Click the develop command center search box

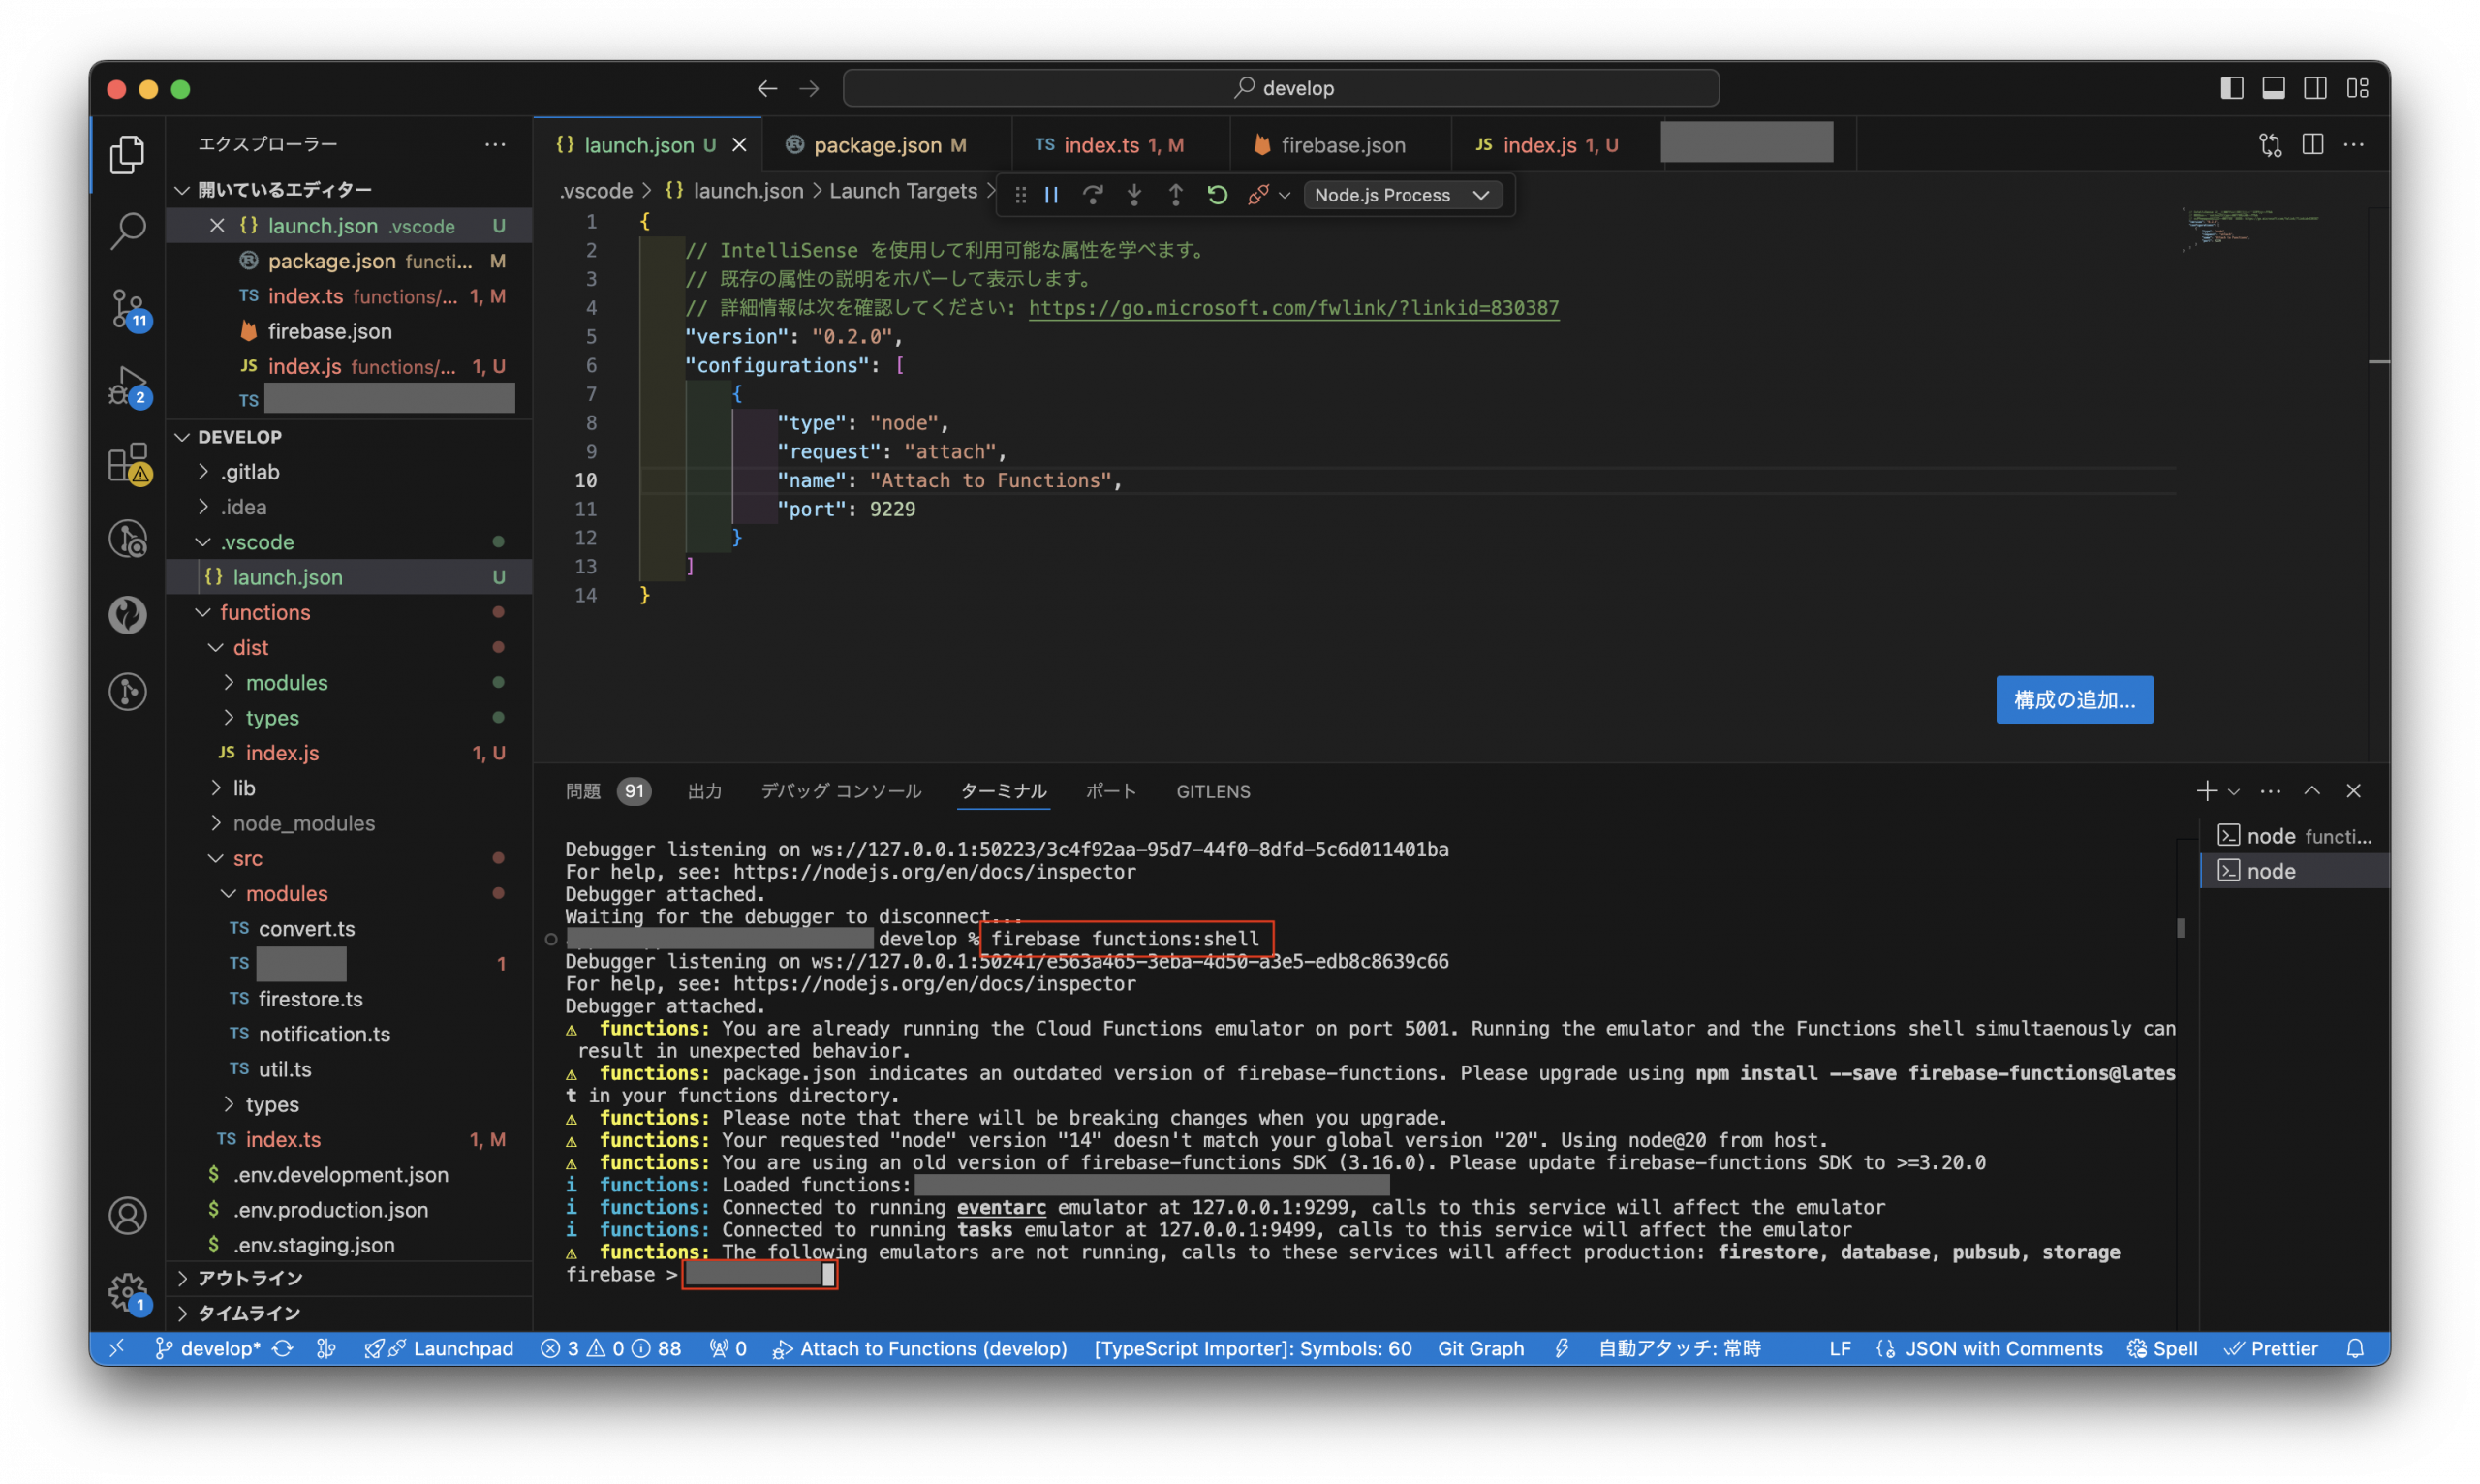click(1280, 88)
